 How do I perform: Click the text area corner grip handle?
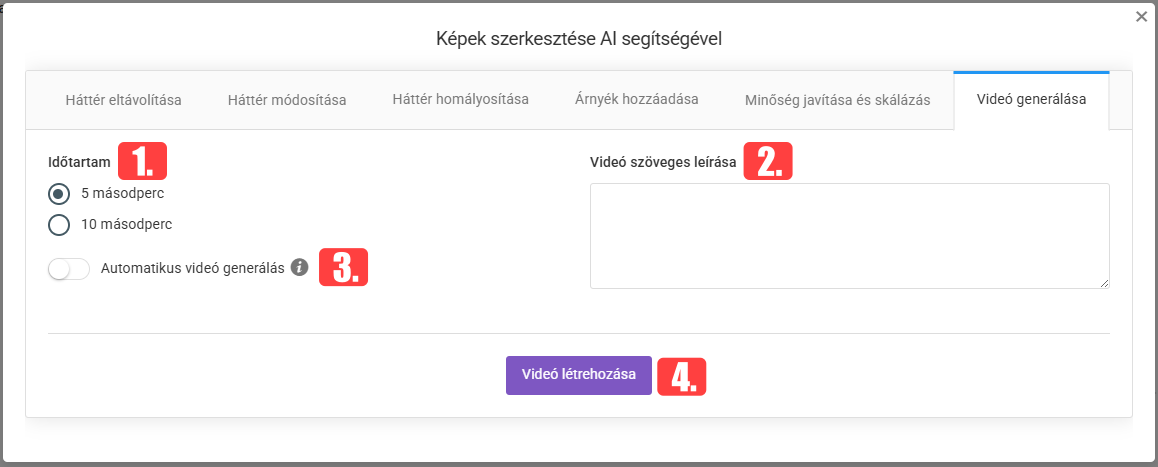(x=1104, y=284)
